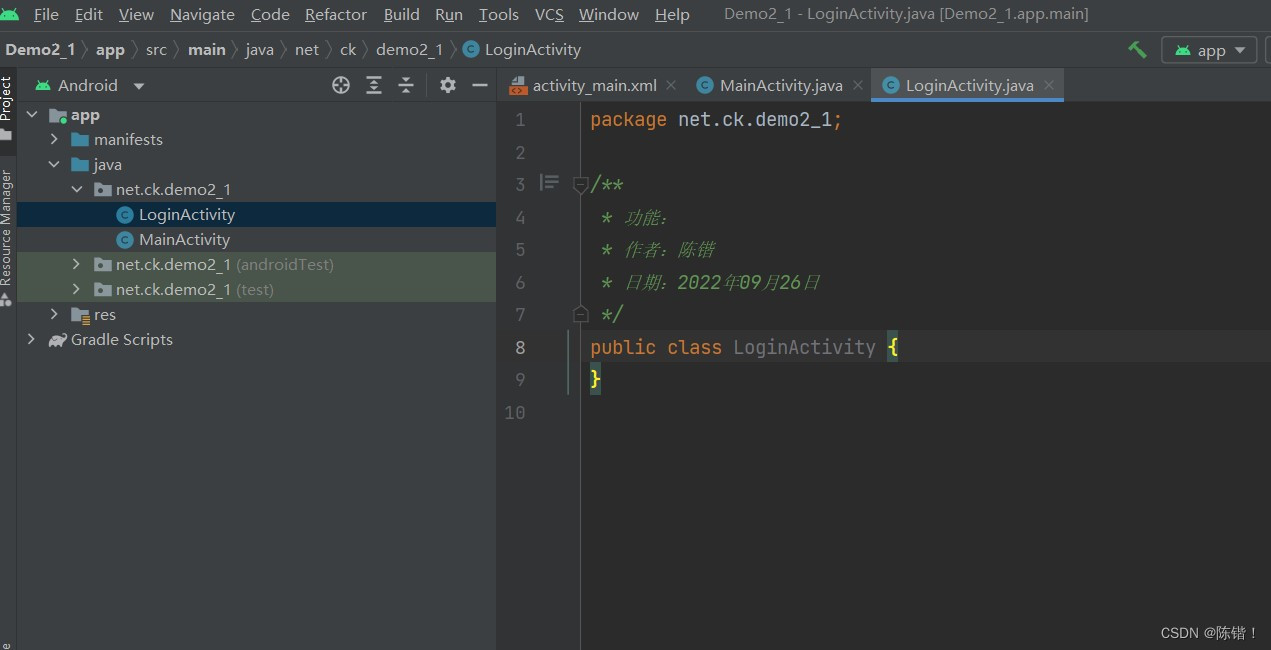Open the Build menu
The height and width of the screenshot is (650, 1271).
tap(402, 14)
